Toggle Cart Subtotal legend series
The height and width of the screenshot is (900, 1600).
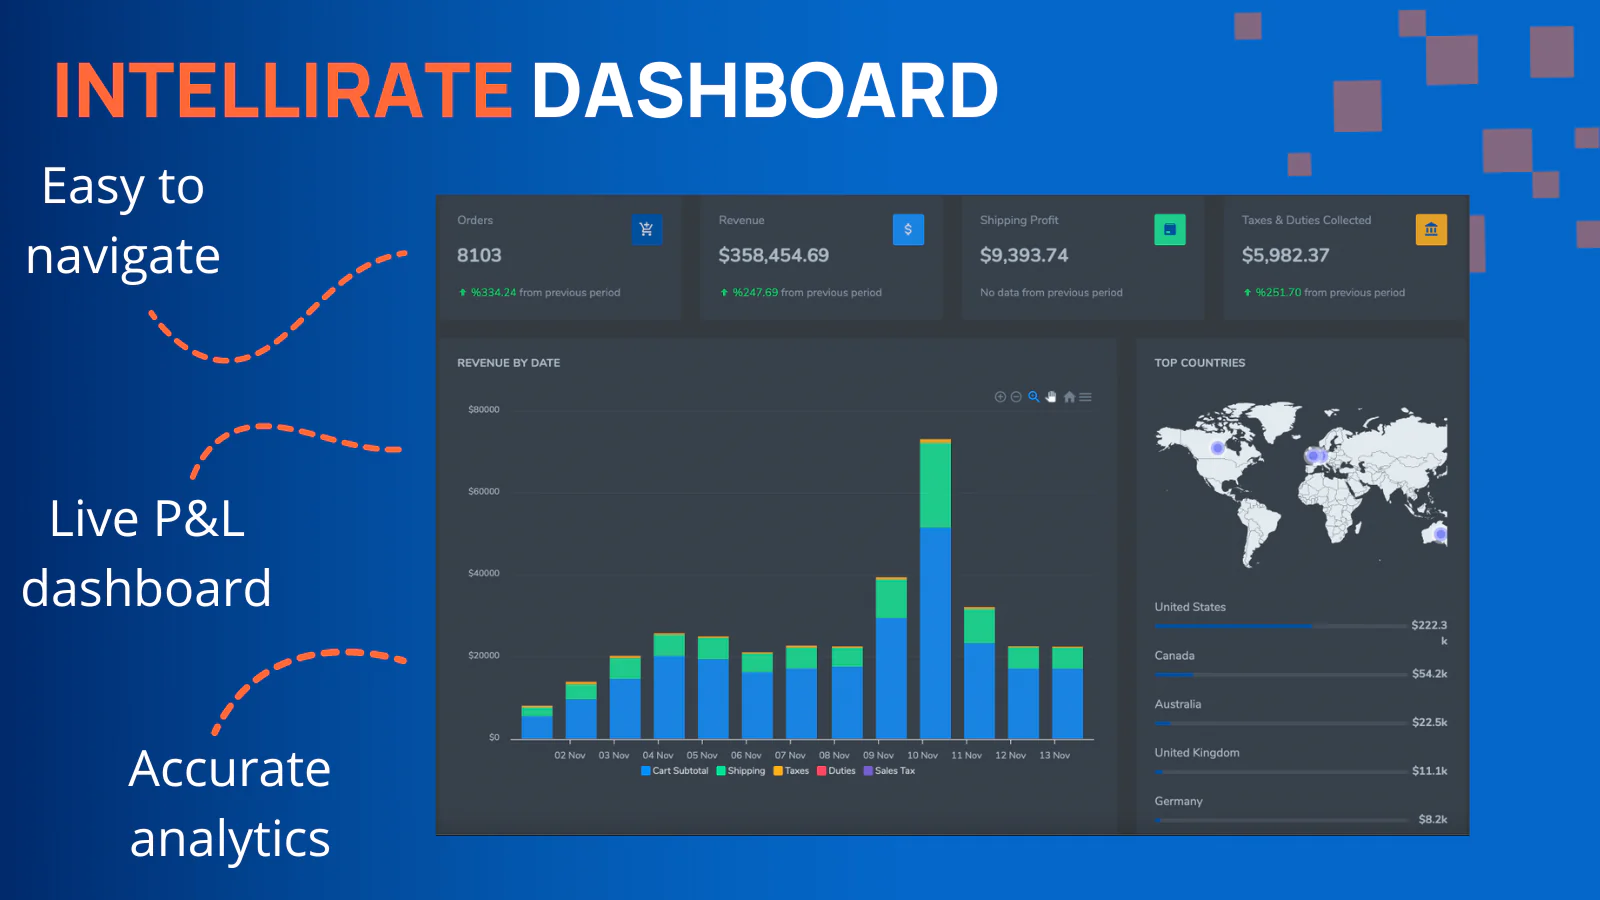675,771
